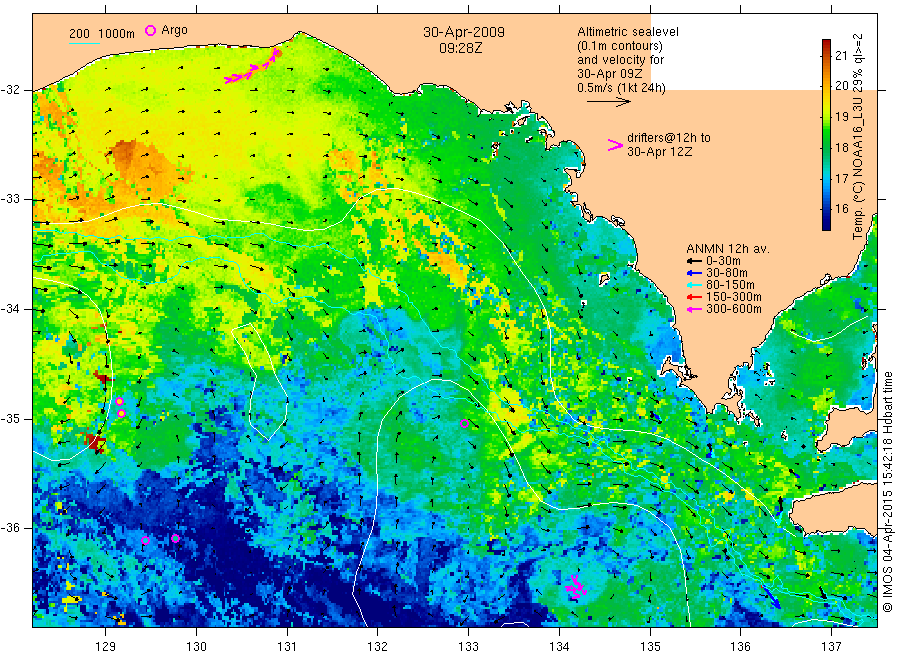Click the 17 label on the color bar
The width and height of the screenshot is (900, 660).
click(x=841, y=178)
